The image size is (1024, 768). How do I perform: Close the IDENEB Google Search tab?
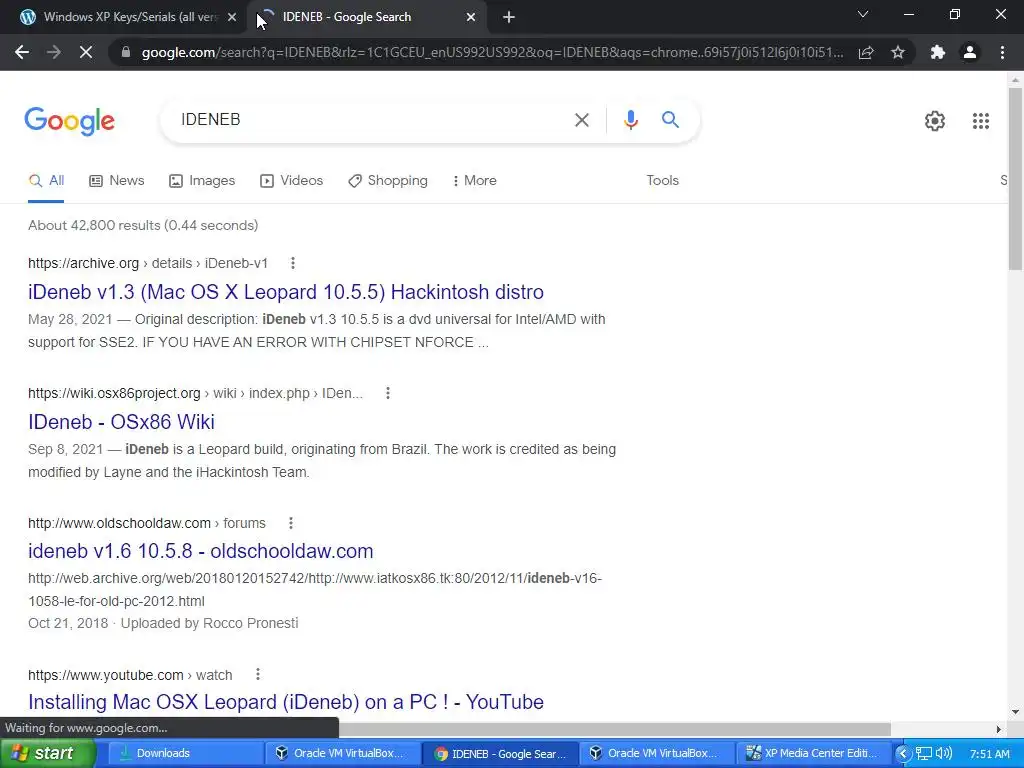(471, 17)
